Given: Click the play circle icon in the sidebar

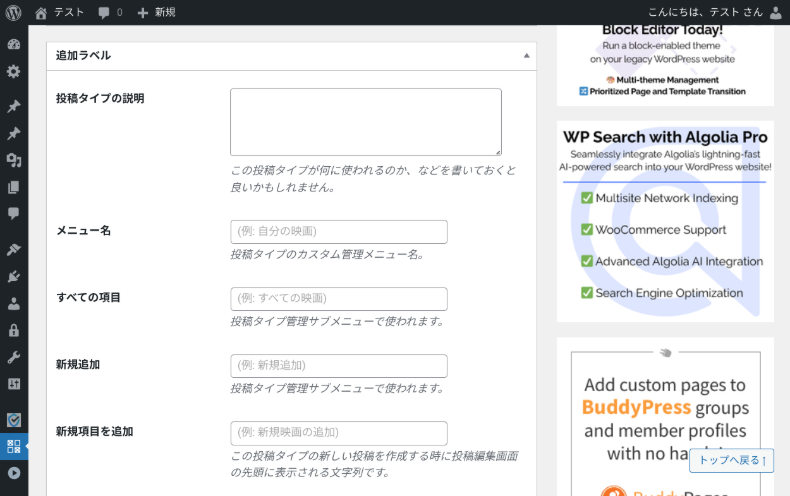Looking at the screenshot, I should pos(14,473).
